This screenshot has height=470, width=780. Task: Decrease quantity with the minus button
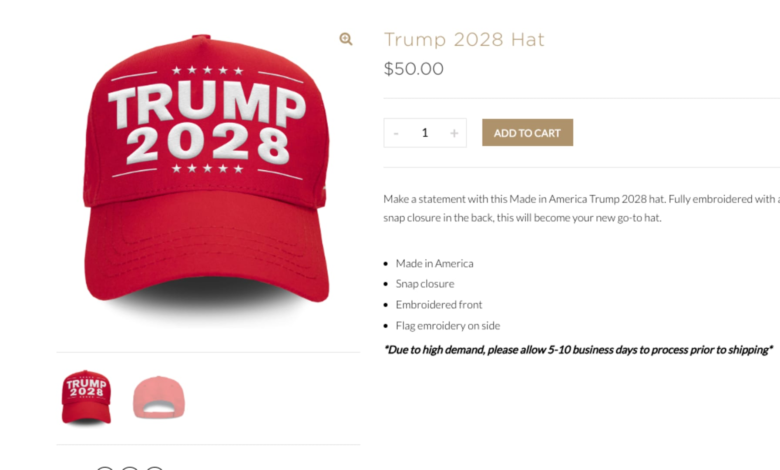[396, 133]
